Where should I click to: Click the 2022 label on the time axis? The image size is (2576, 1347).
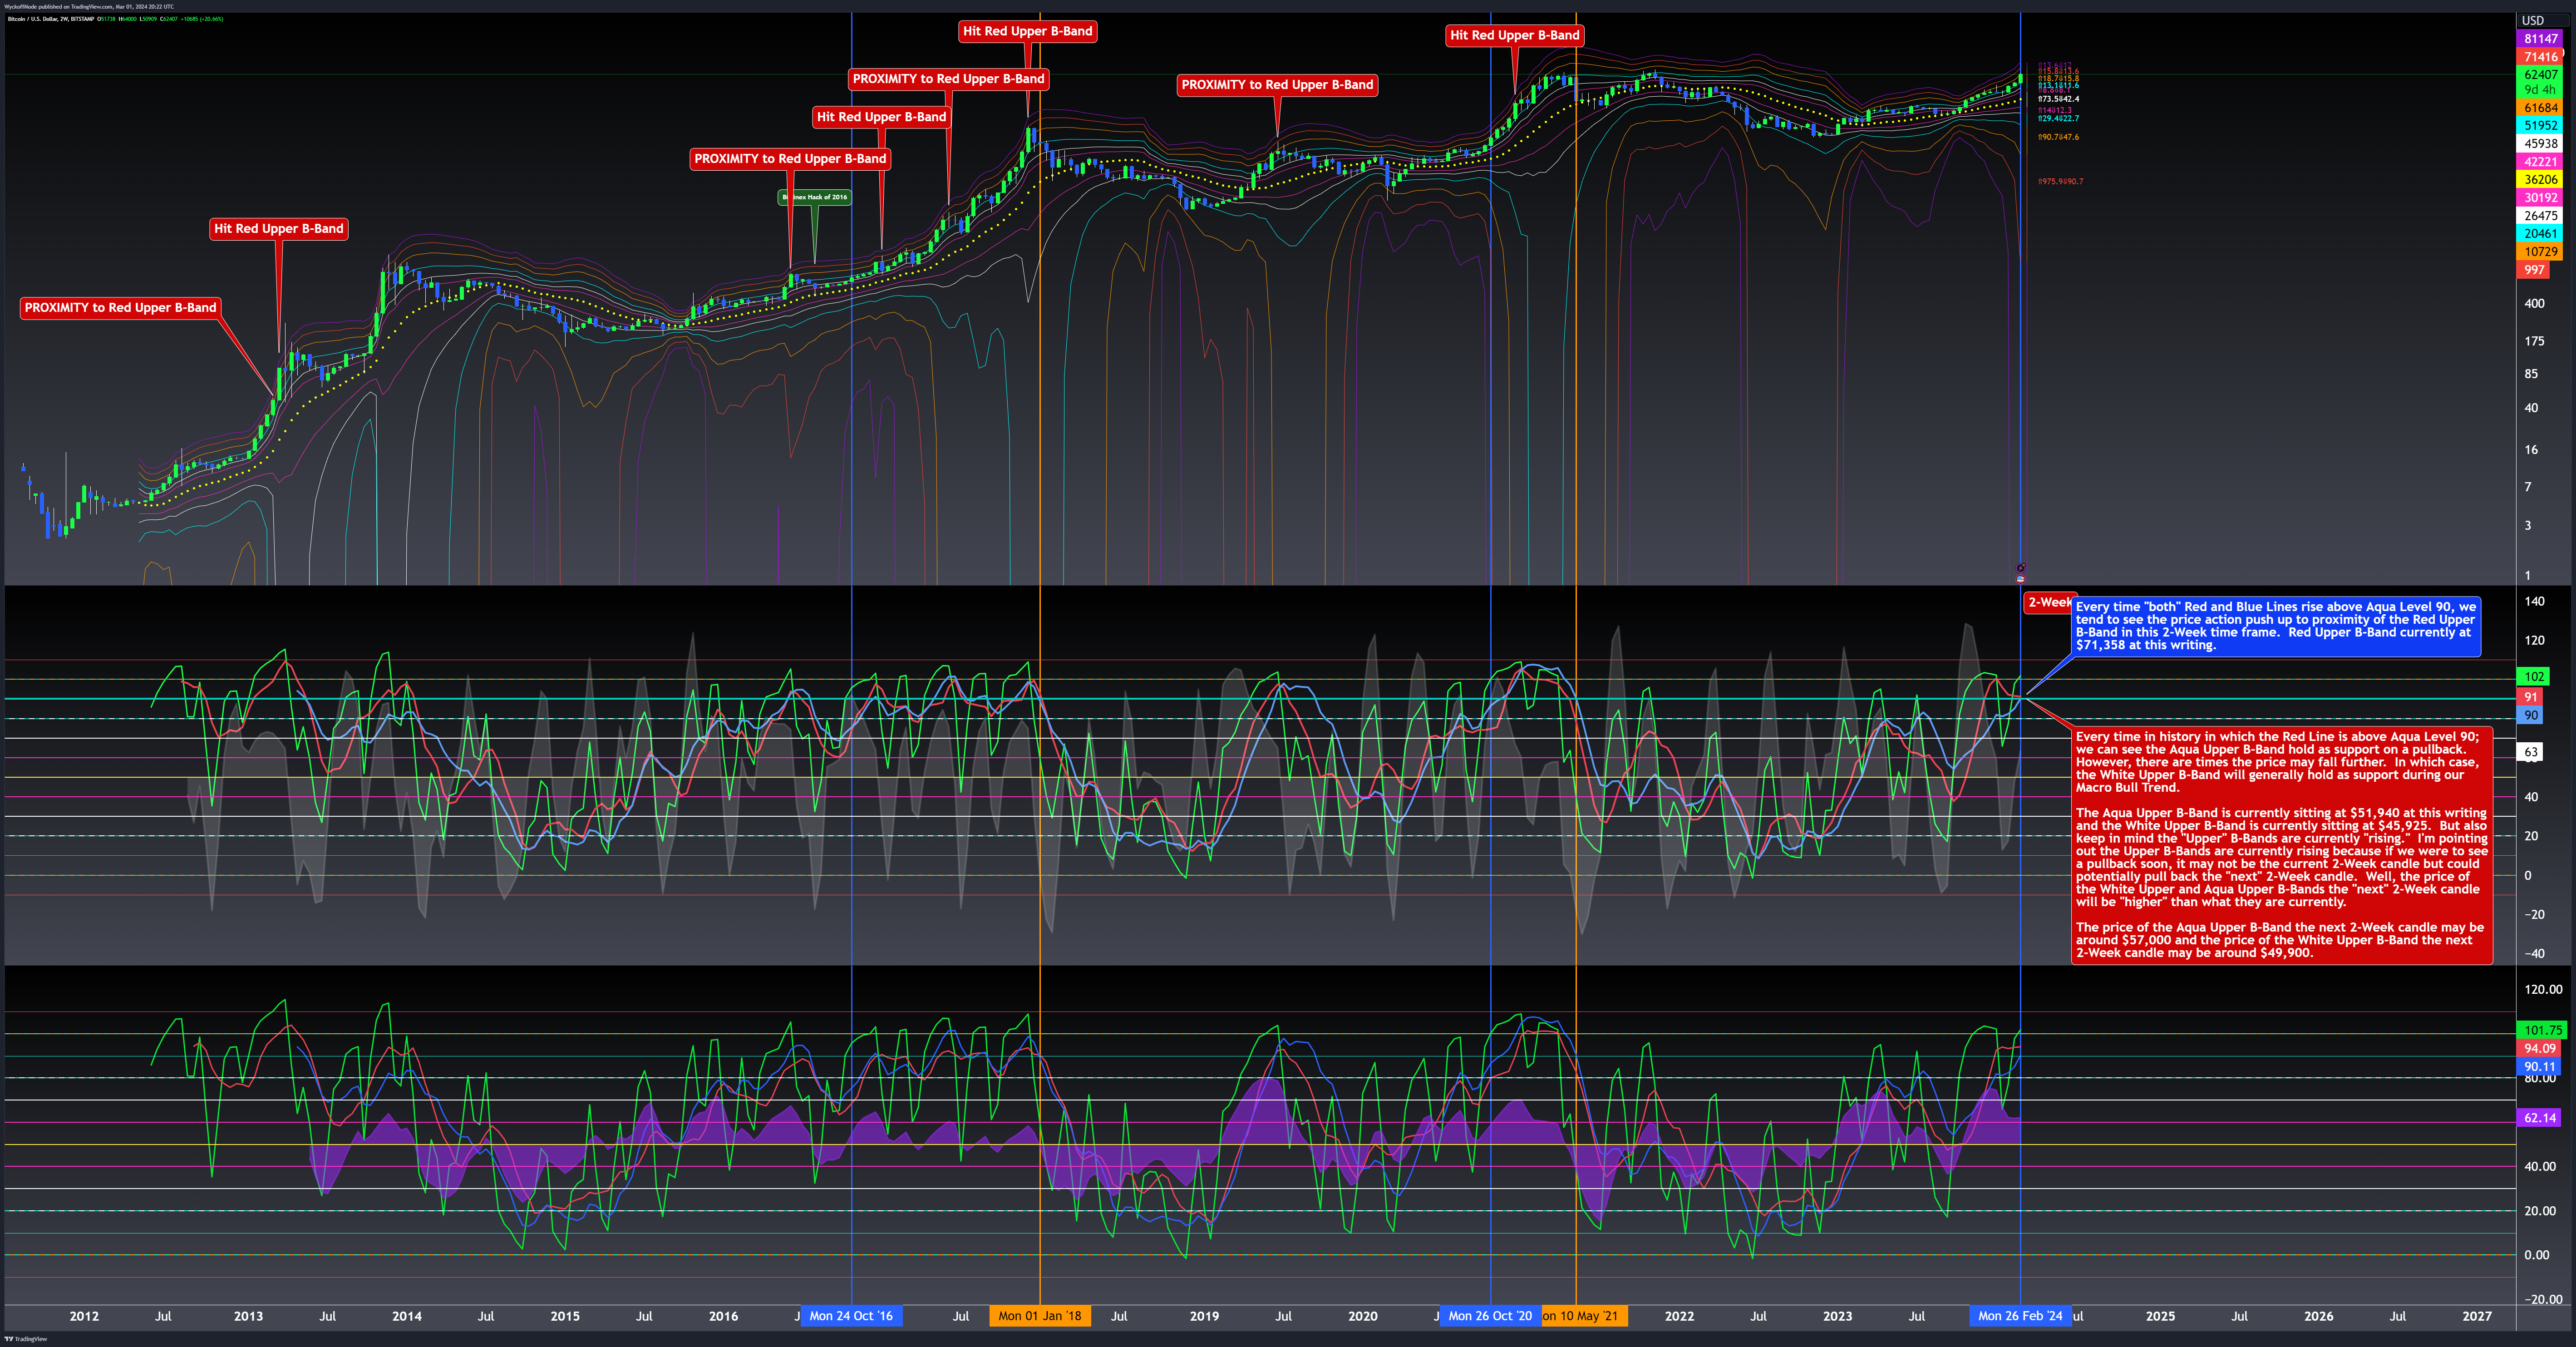tap(1679, 1316)
